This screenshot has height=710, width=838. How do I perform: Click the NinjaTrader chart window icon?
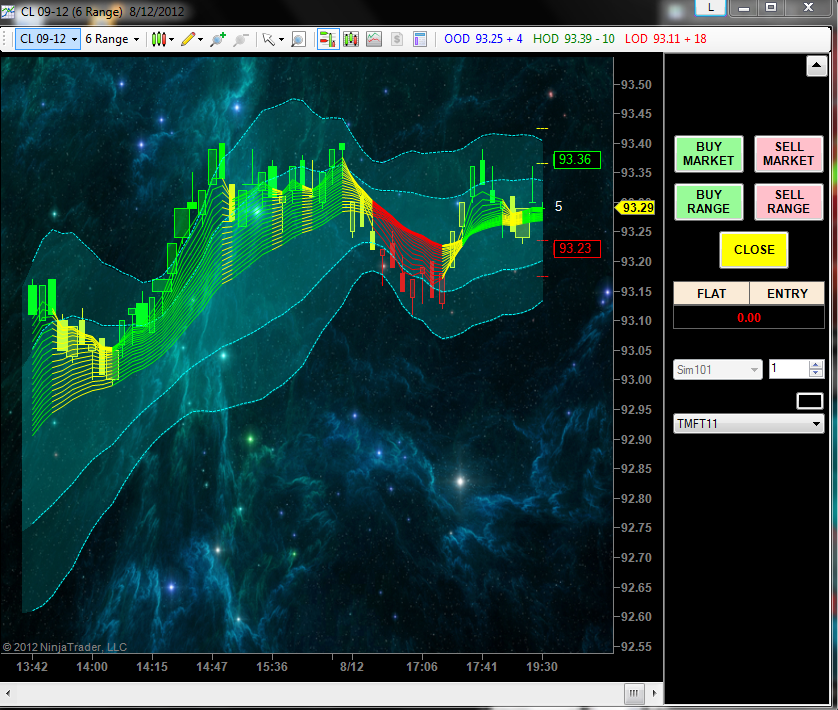point(8,11)
